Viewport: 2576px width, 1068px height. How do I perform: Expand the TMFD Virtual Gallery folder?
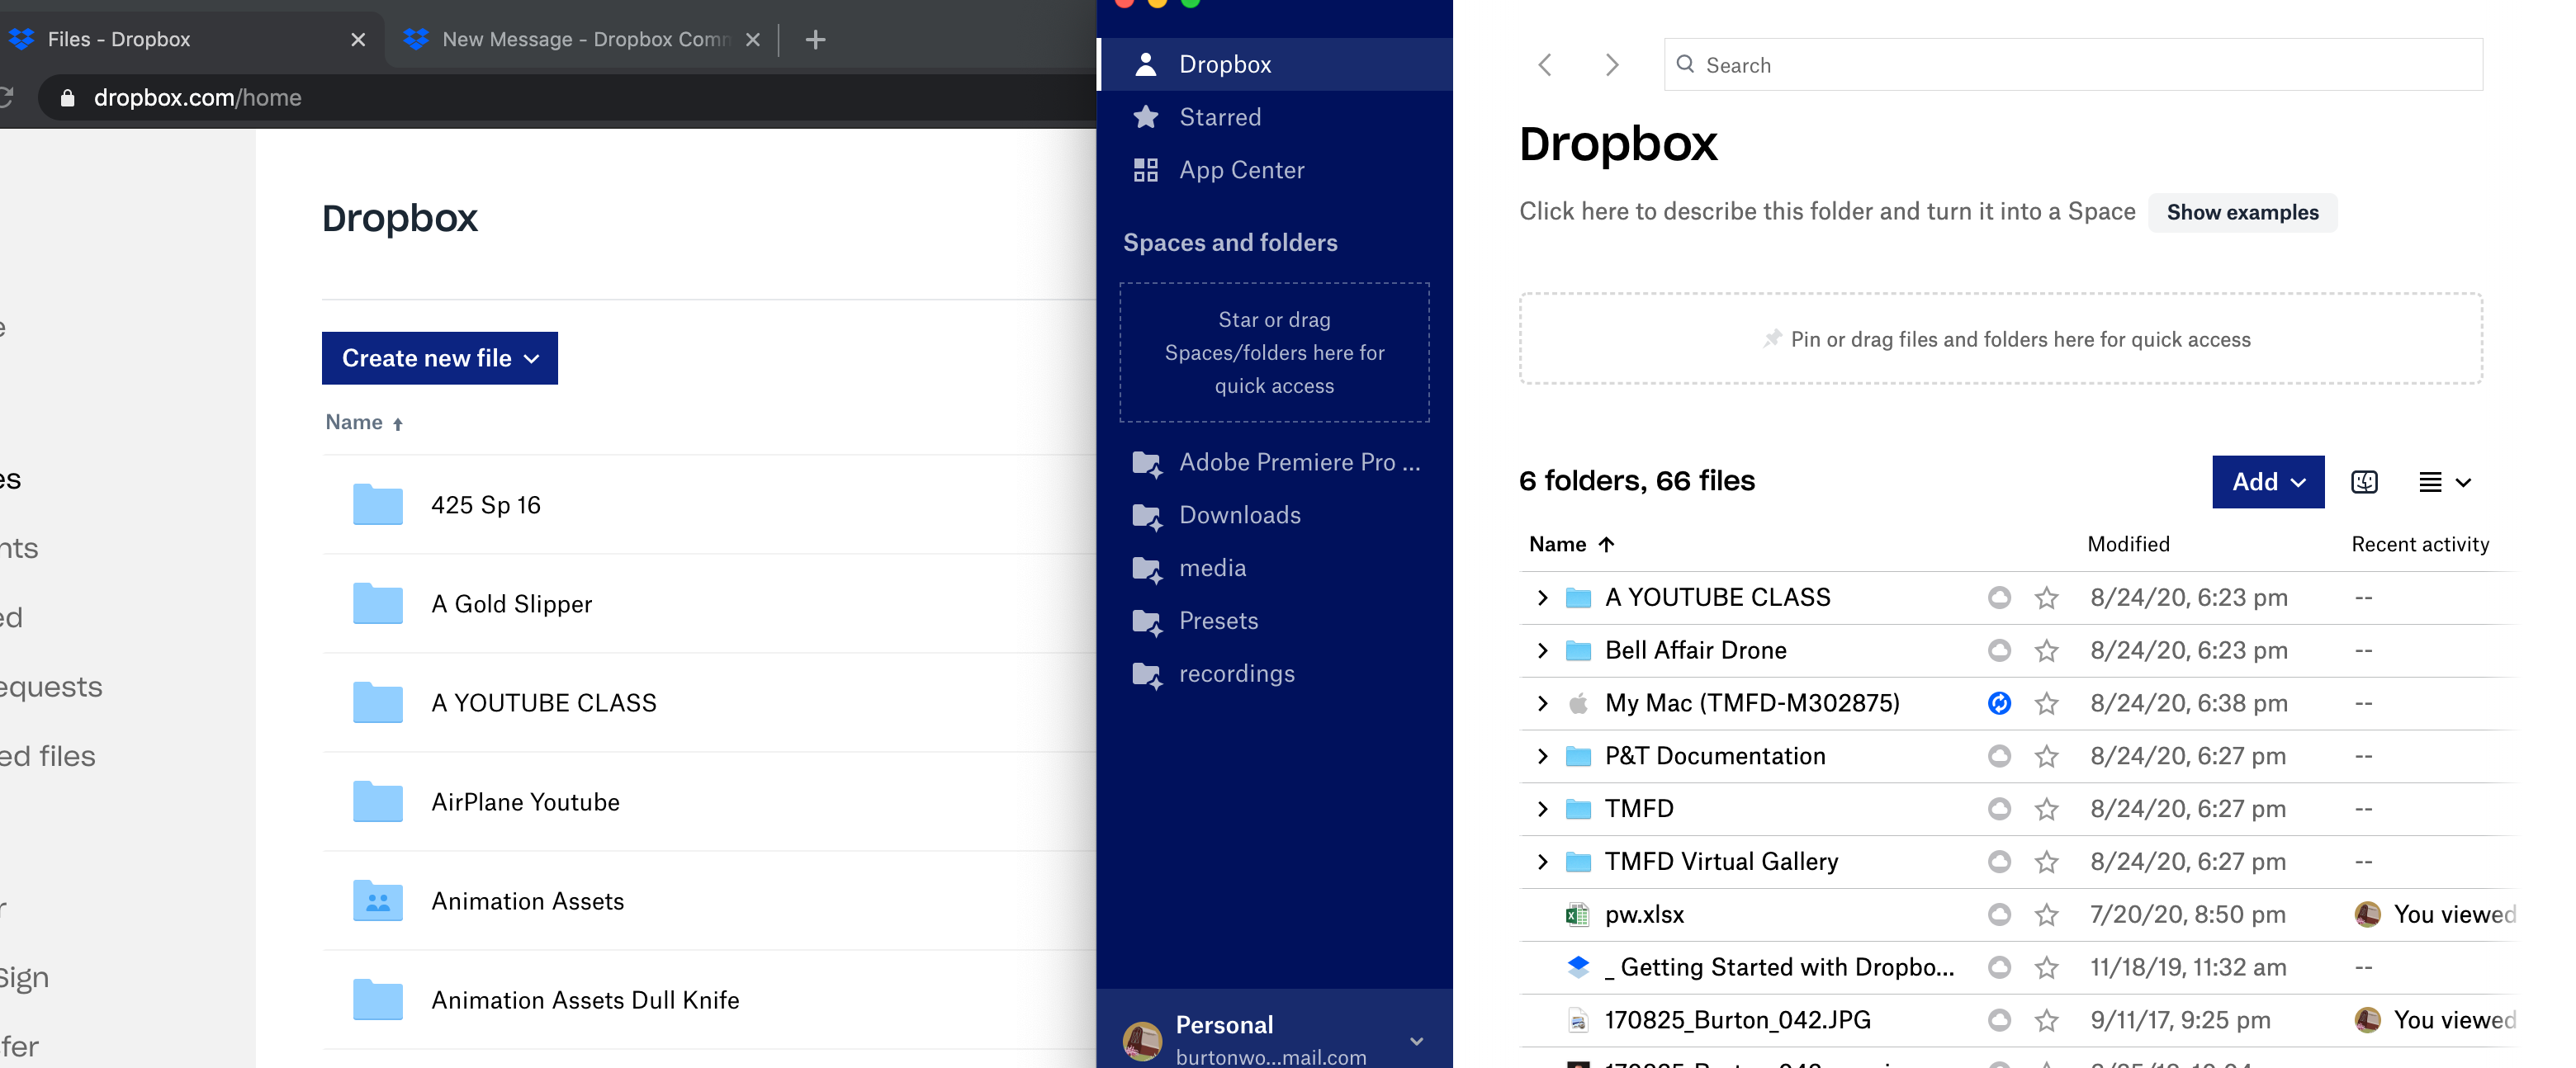coord(1539,861)
